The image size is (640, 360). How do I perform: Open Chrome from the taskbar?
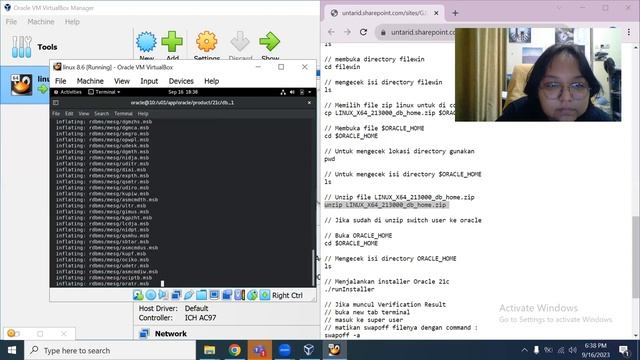pos(235,350)
